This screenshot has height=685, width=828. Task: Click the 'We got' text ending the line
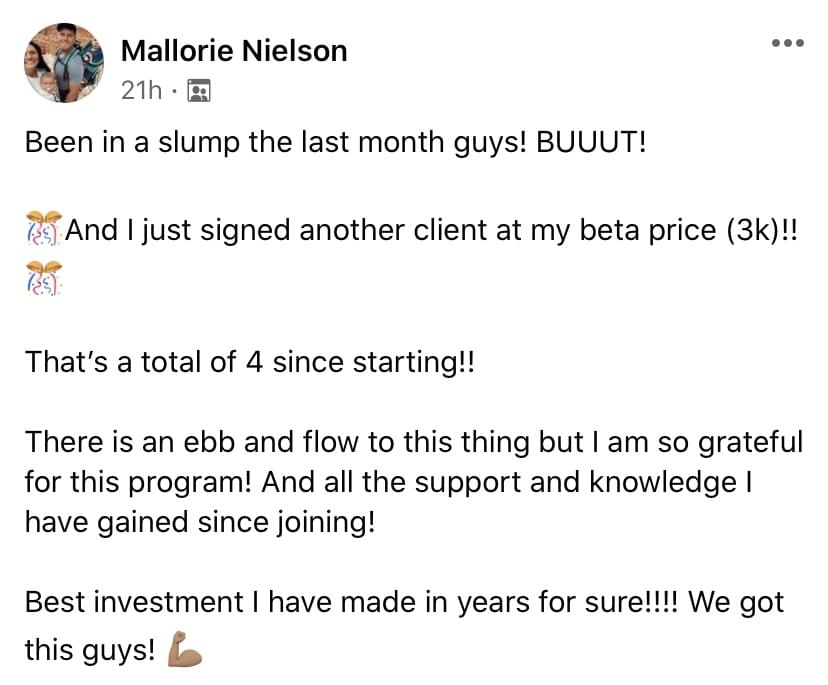737,603
